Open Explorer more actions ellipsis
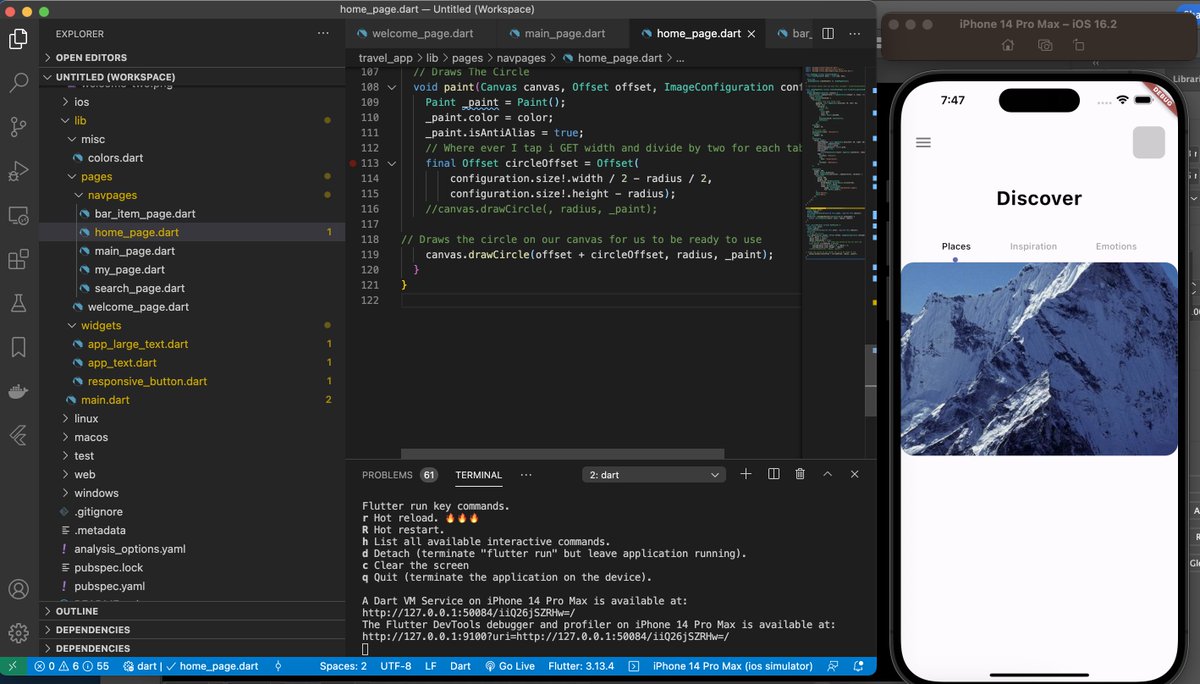1200x684 pixels. point(323,33)
